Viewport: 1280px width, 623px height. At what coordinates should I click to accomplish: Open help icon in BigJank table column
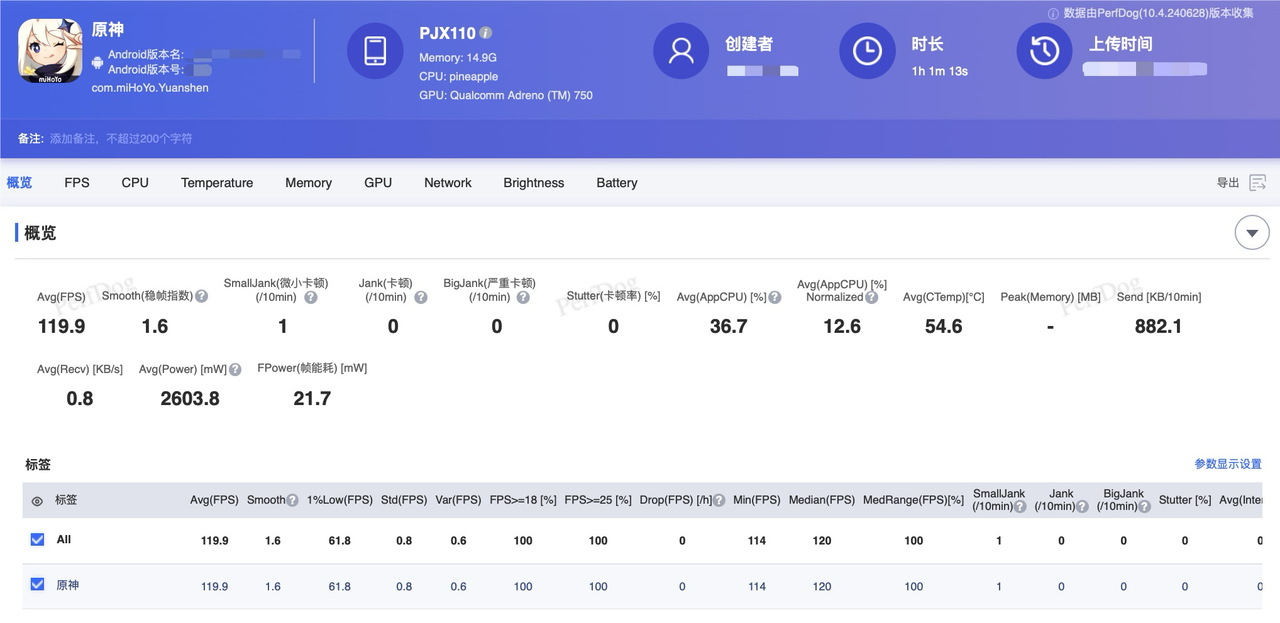[x=1144, y=506]
